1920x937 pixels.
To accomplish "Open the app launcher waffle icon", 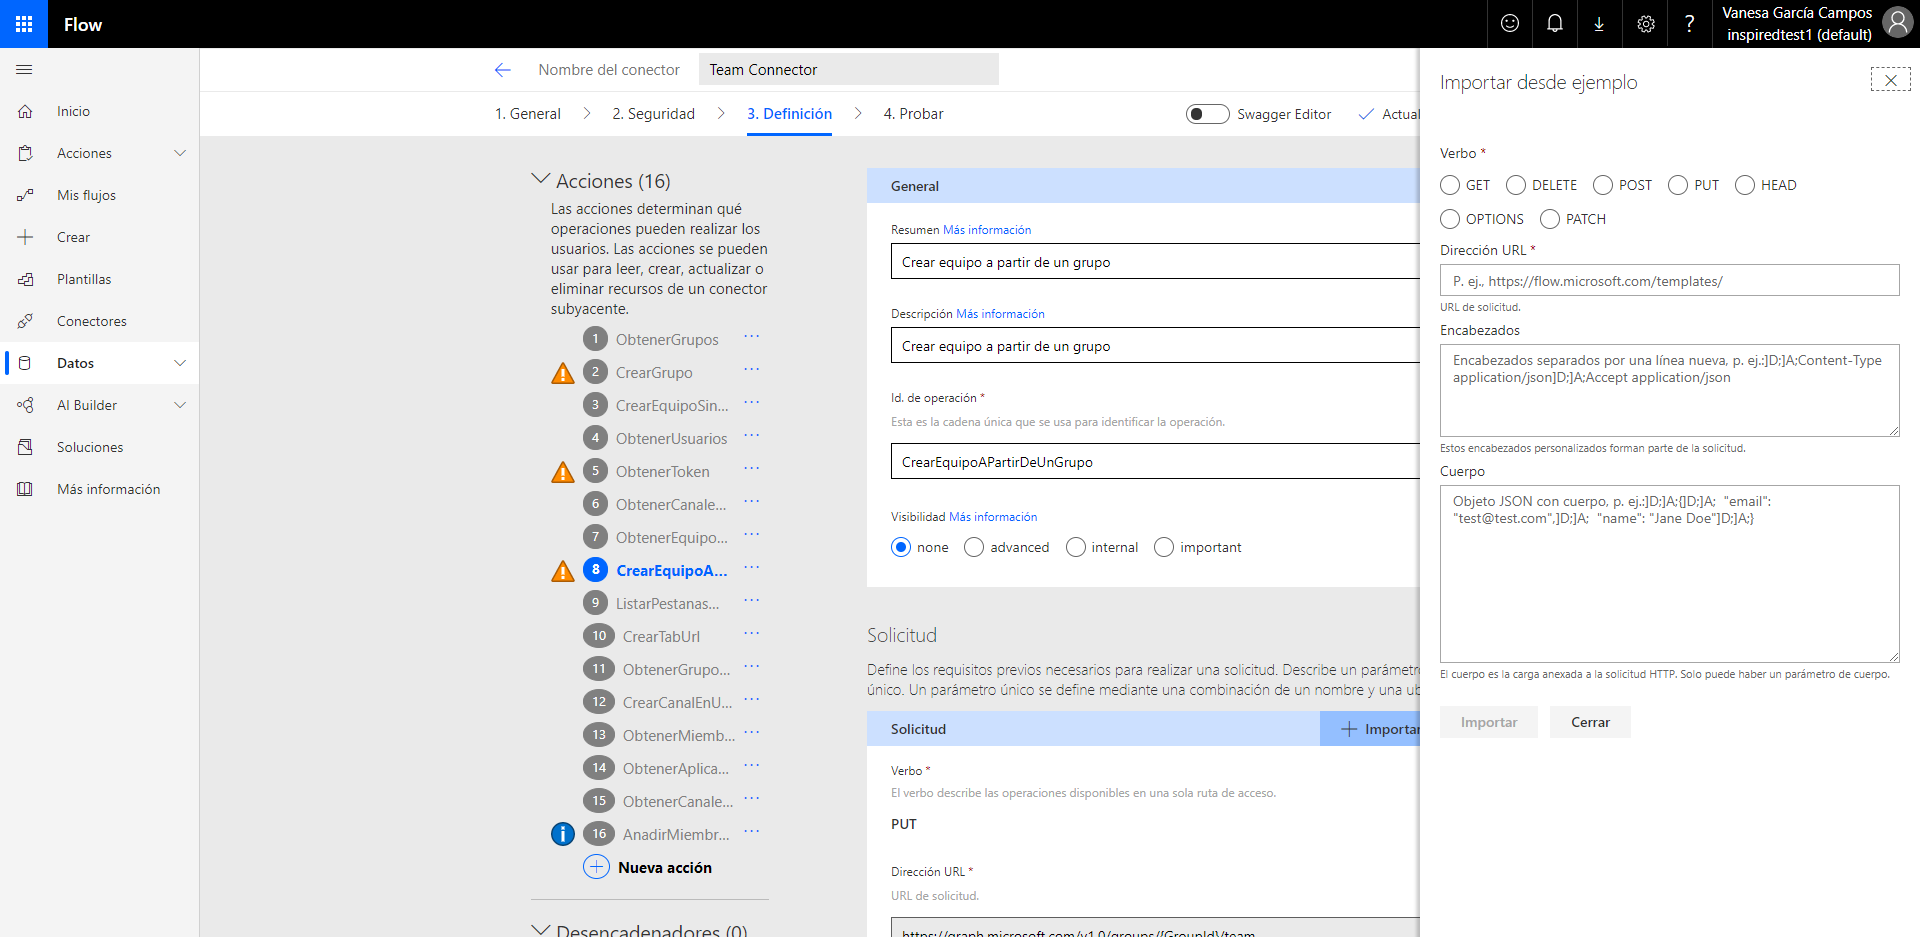I will 24,24.
